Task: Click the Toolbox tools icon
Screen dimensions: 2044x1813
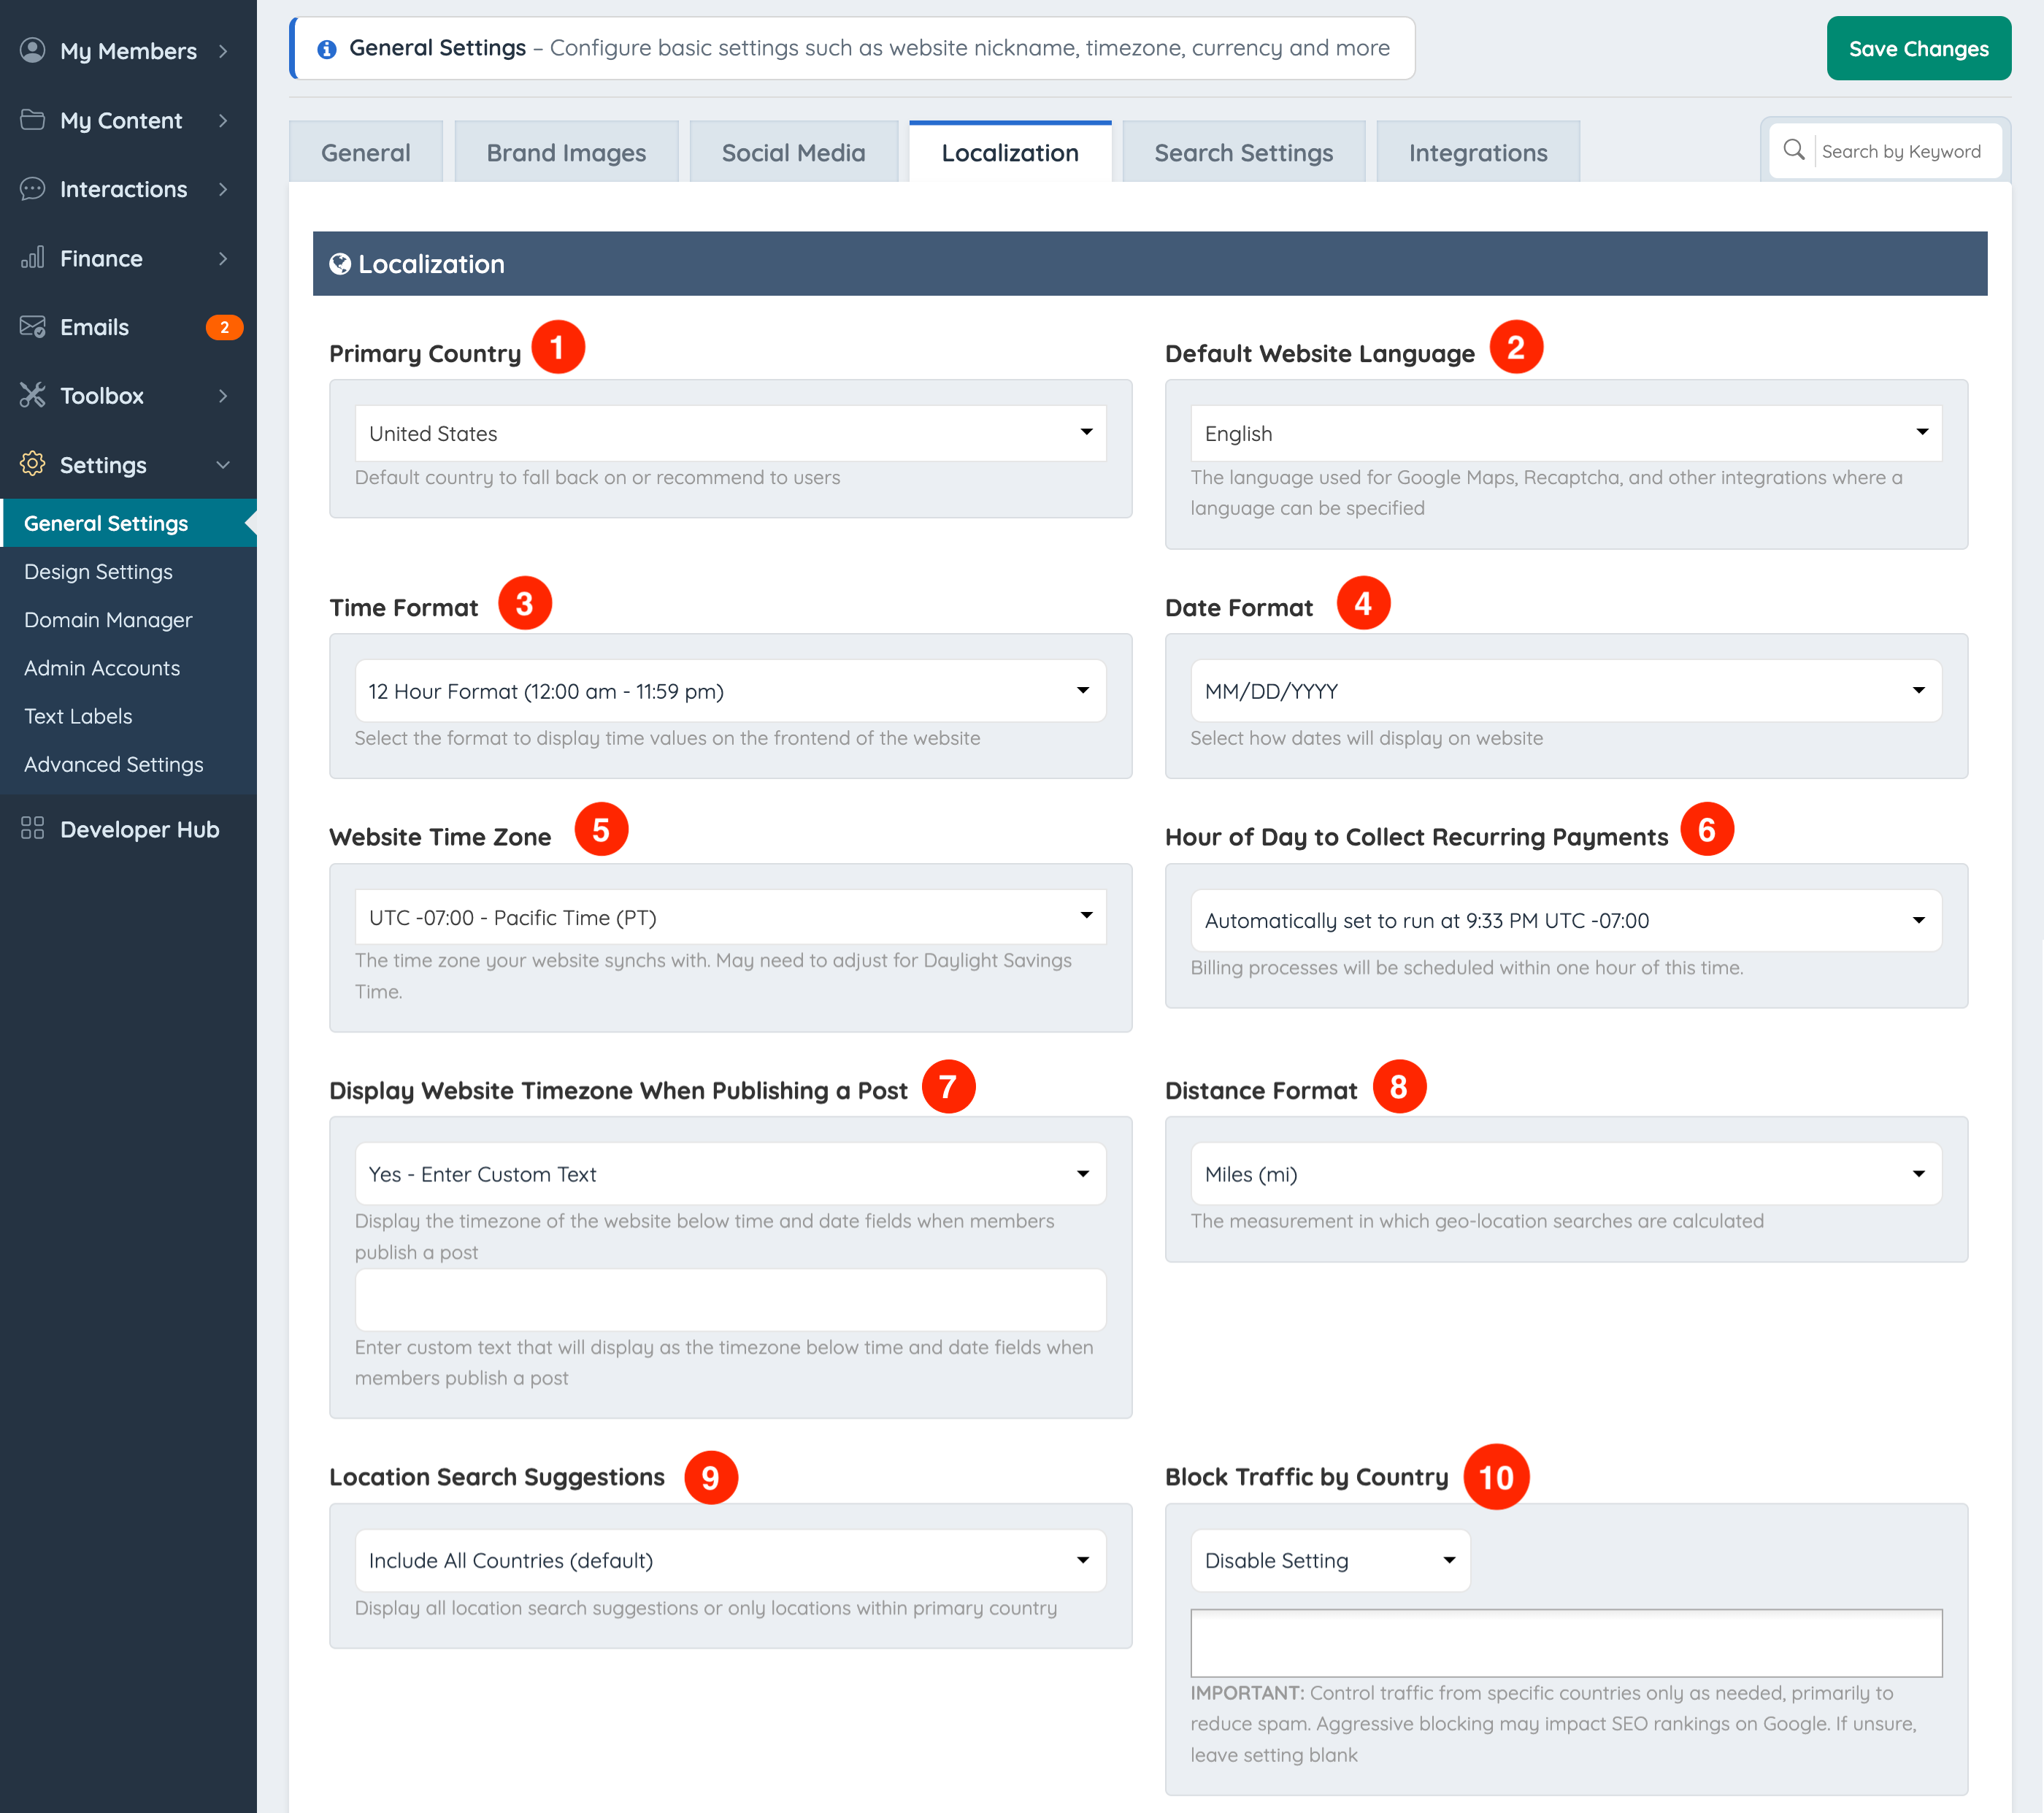Action: [32, 395]
